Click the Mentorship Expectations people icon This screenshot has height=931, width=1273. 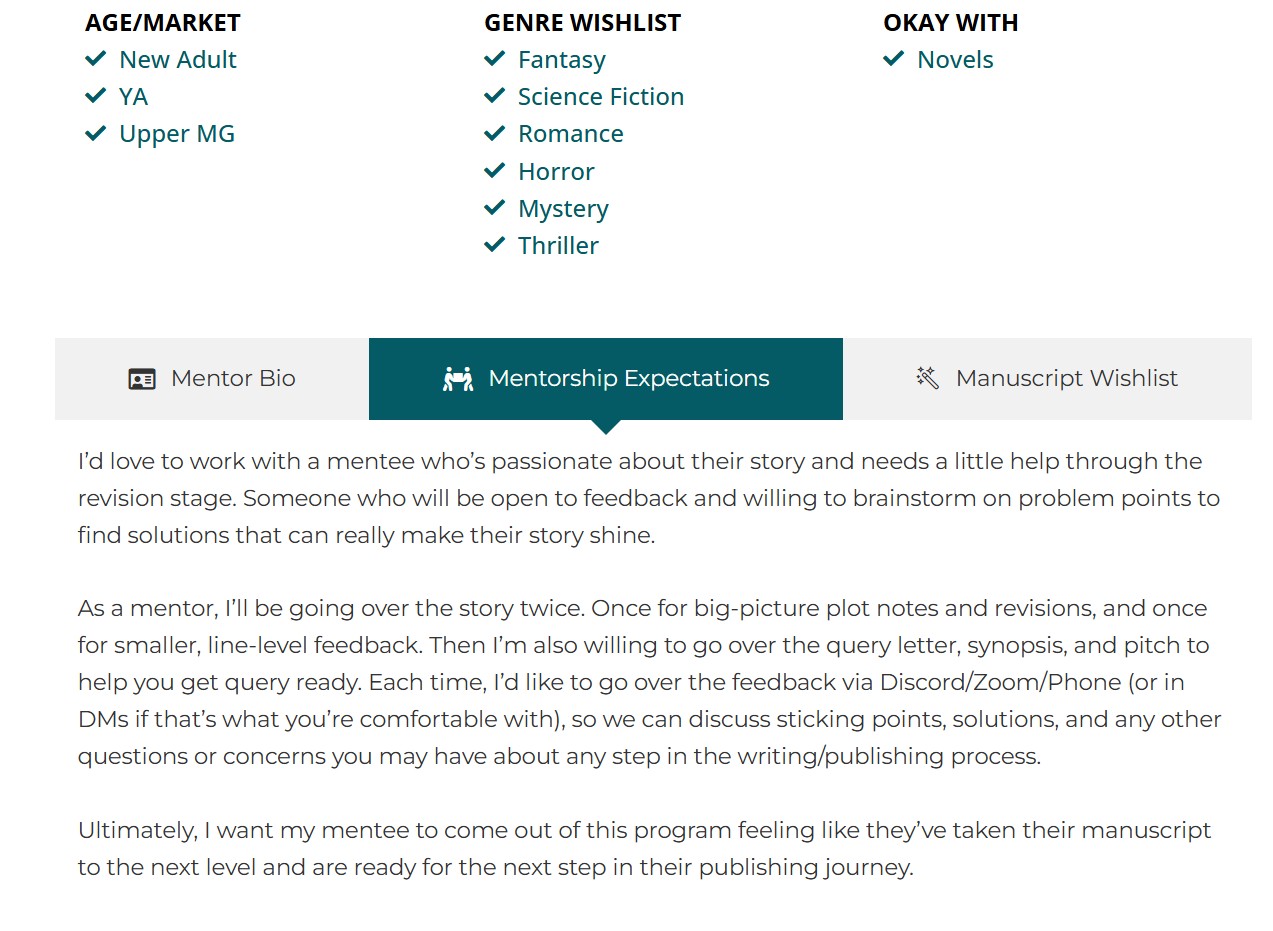point(458,379)
